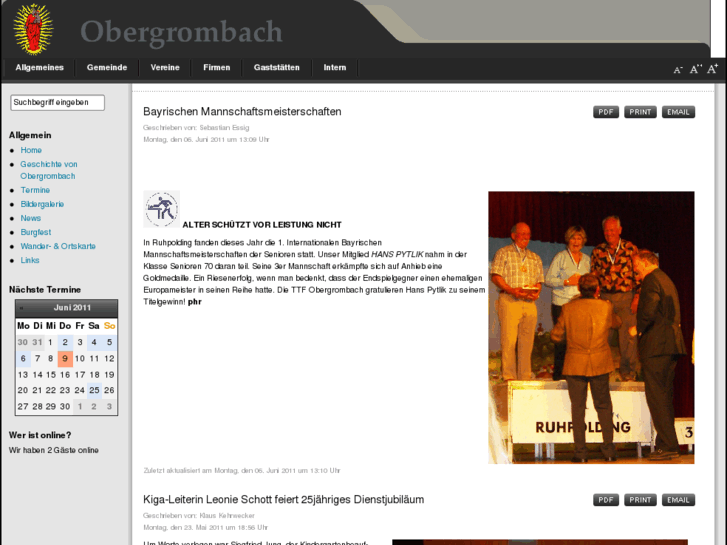Open the Links sidebar link
Viewport: 727px width, 545px height.
[x=30, y=260]
